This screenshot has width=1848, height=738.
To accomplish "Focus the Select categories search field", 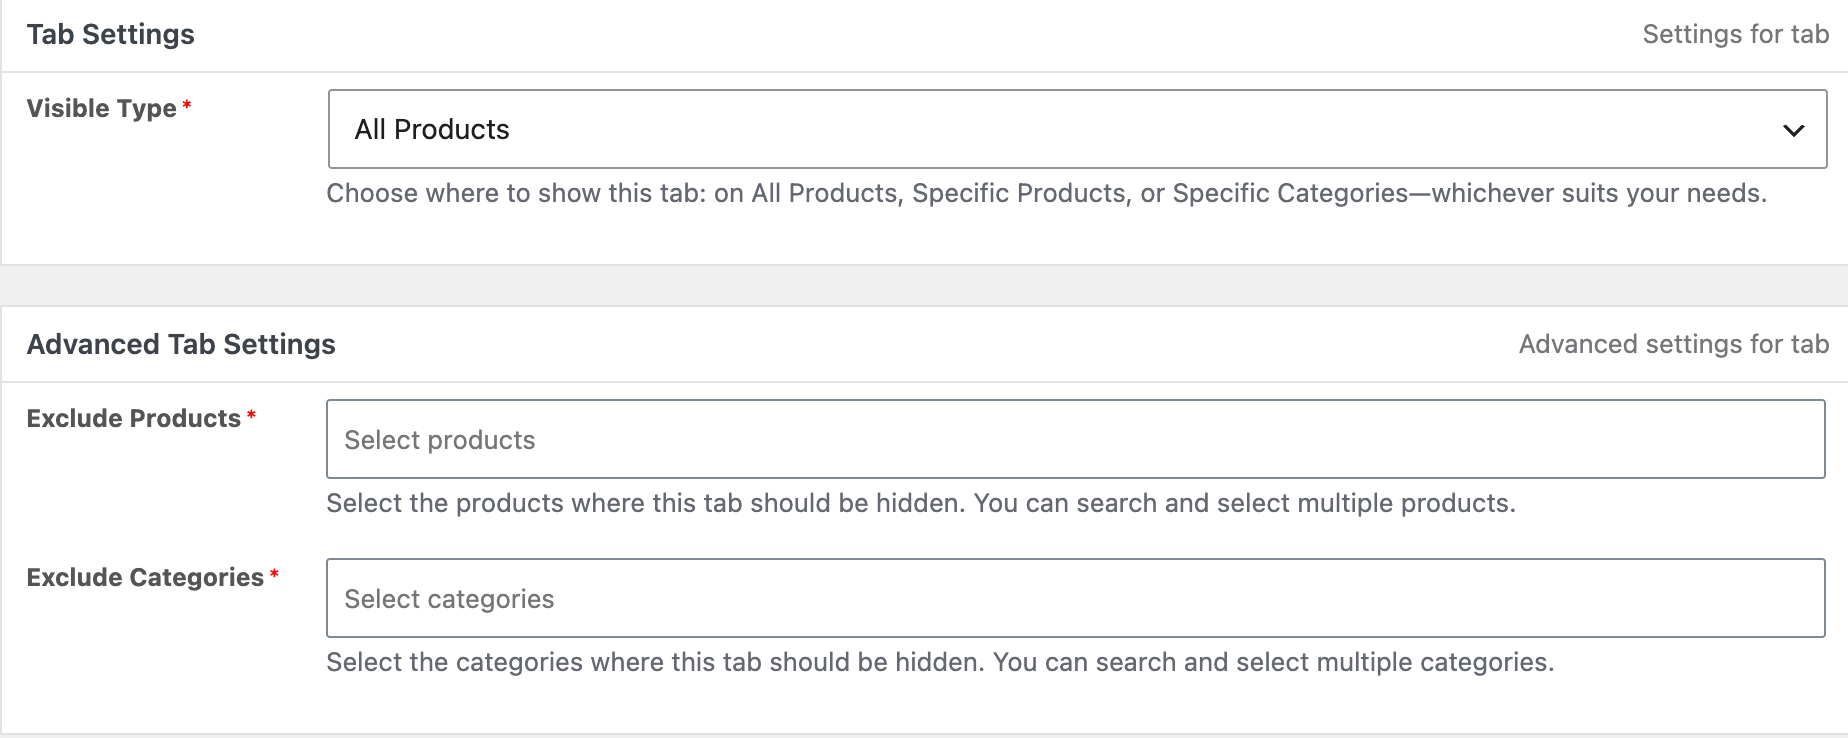I will pyautogui.click(x=1075, y=598).
